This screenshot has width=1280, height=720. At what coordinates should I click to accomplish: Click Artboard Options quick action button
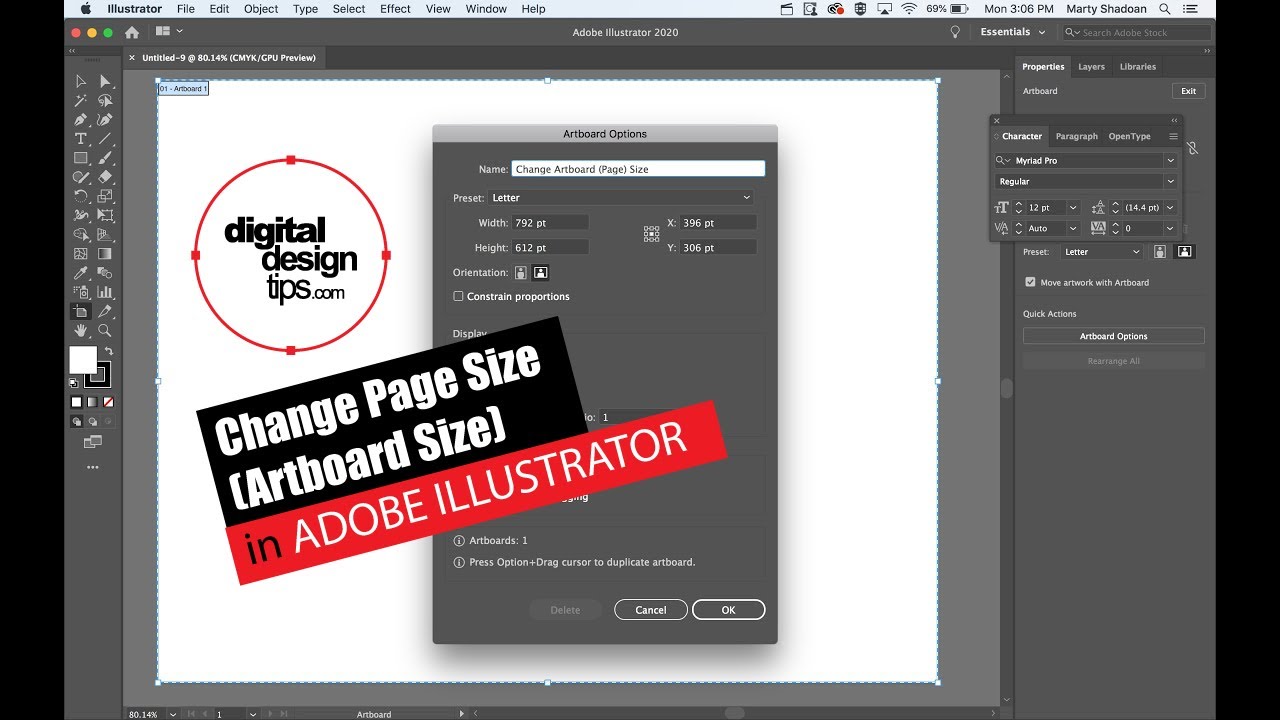point(1113,336)
